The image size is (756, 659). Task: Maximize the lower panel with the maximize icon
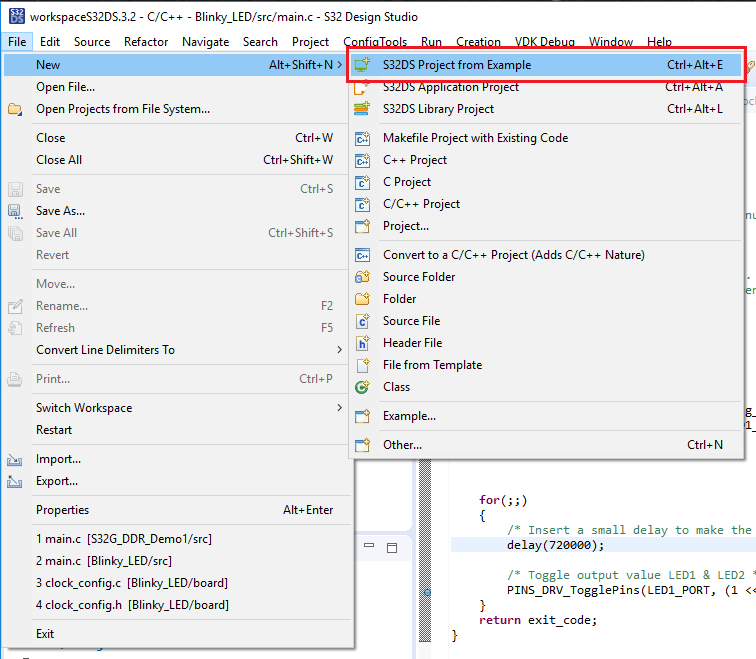click(x=392, y=548)
